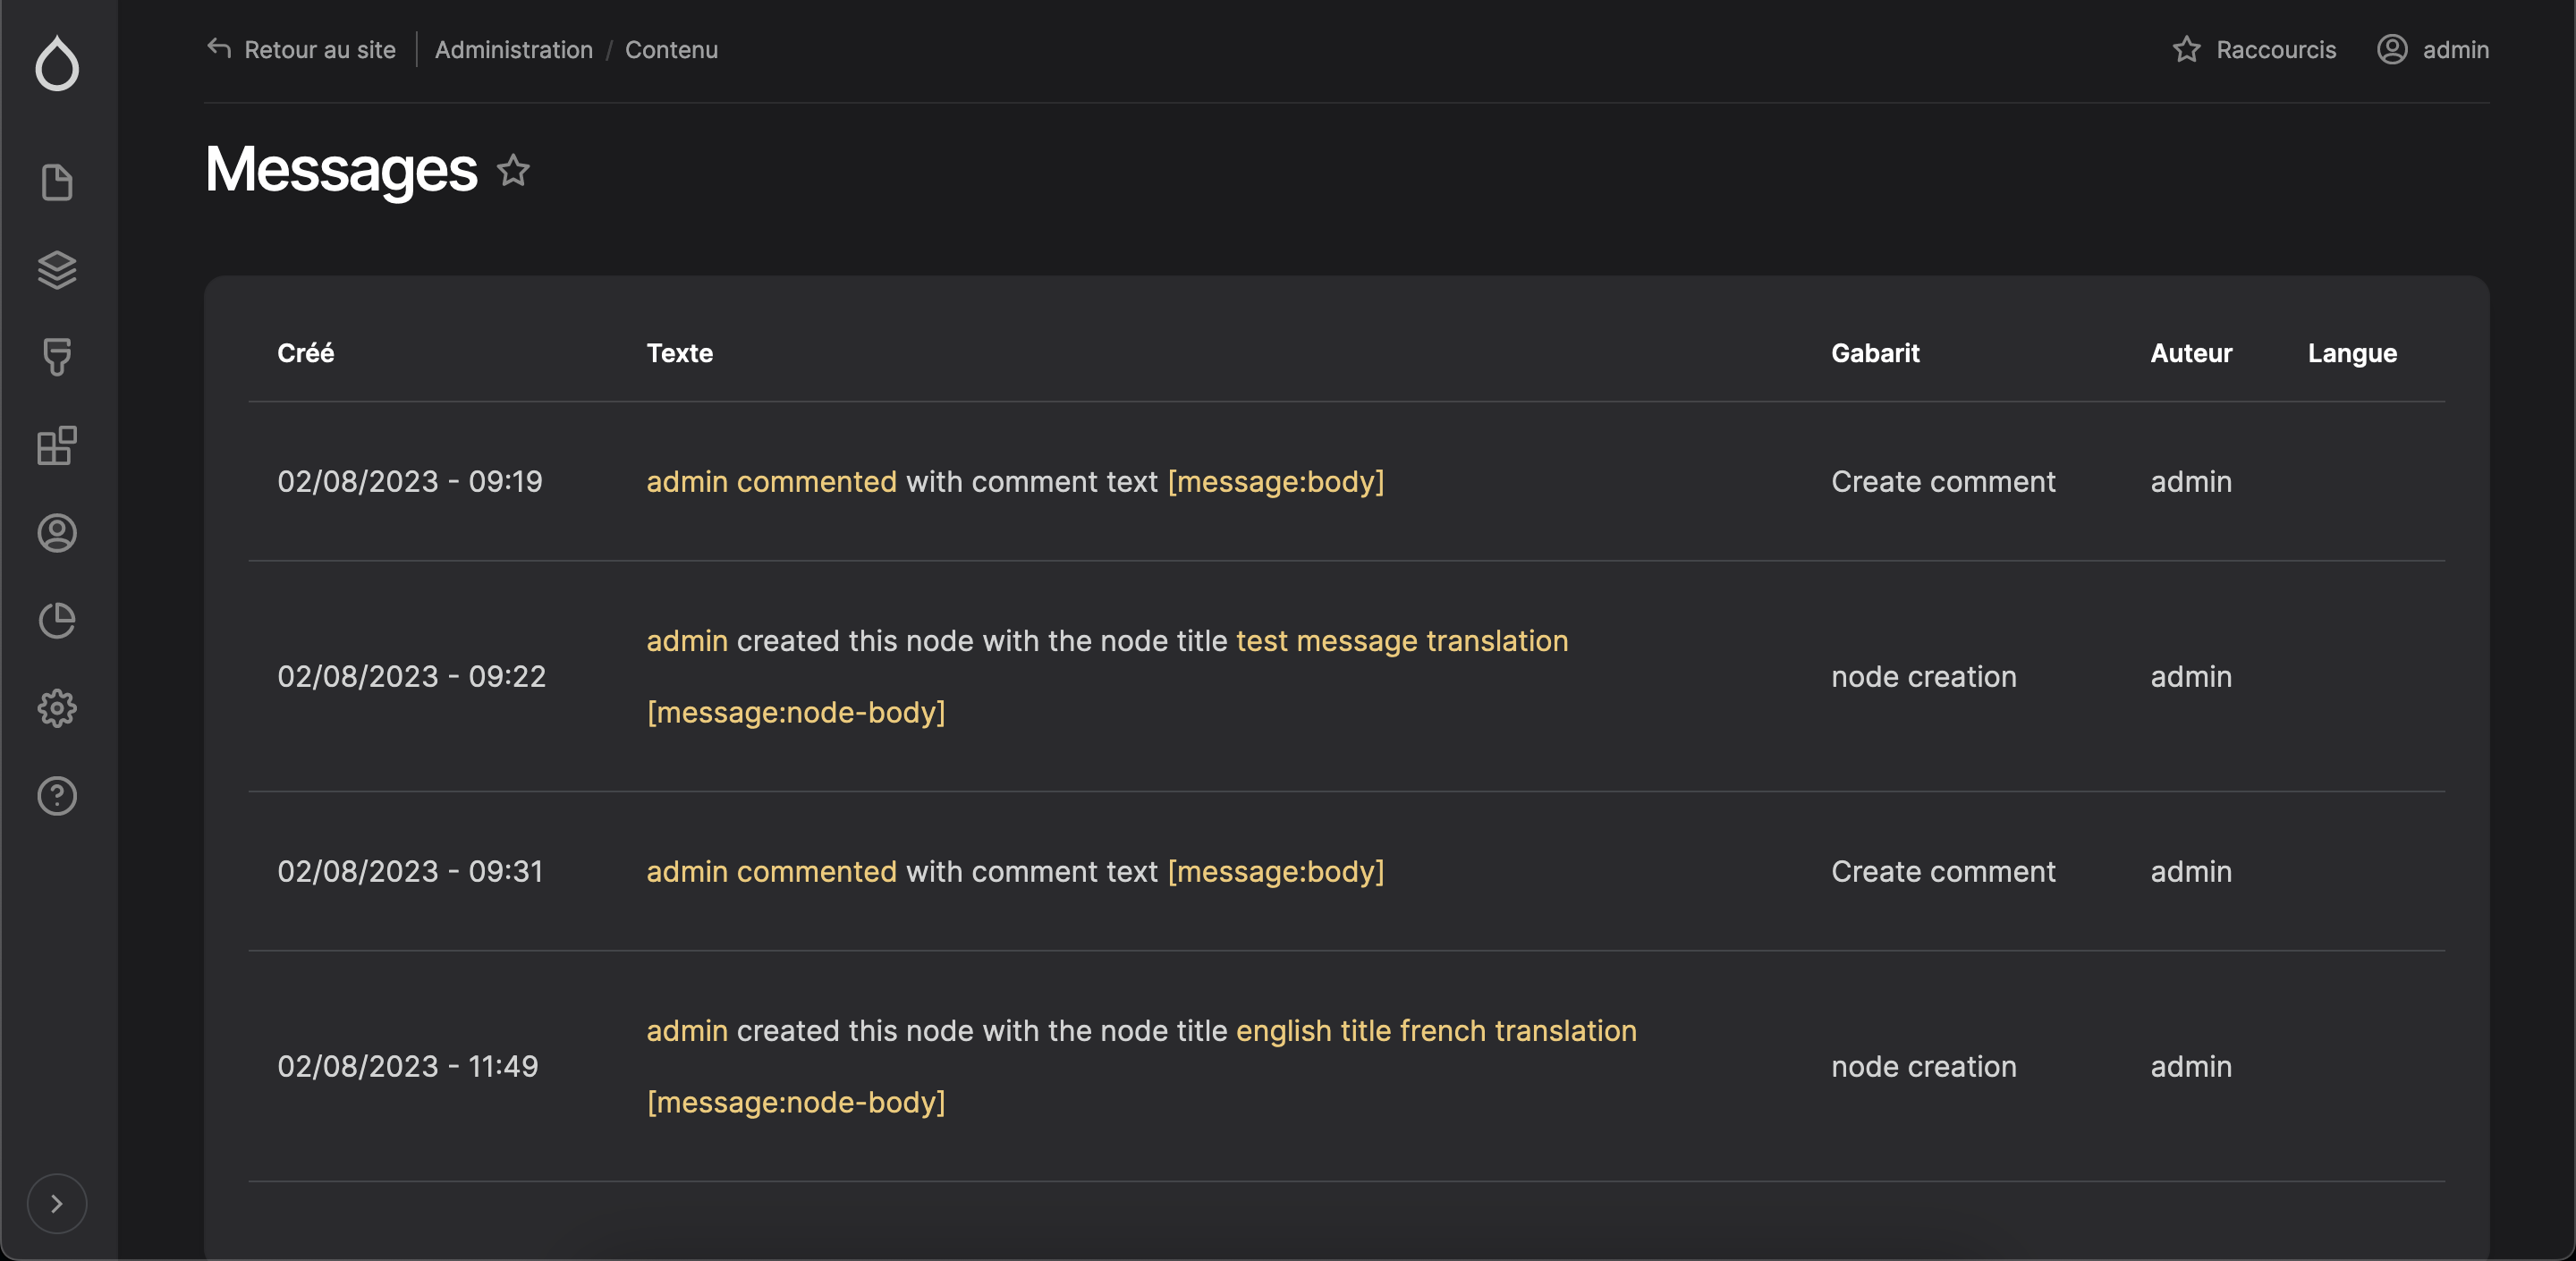Open Configuration using the gear icon
The width and height of the screenshot is (2576, 1261).
[57, 708]
